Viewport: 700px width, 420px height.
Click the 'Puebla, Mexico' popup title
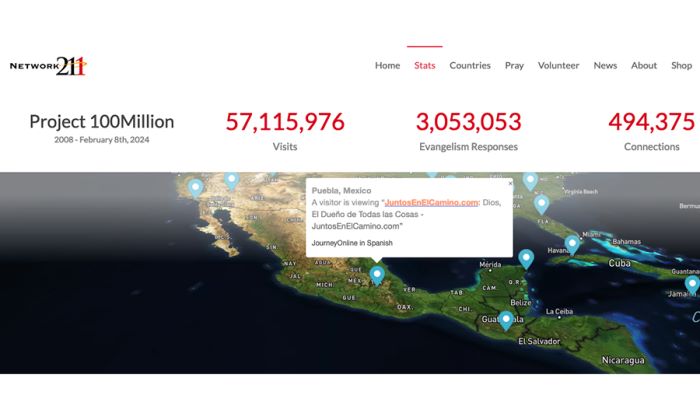tap(342, 191)
